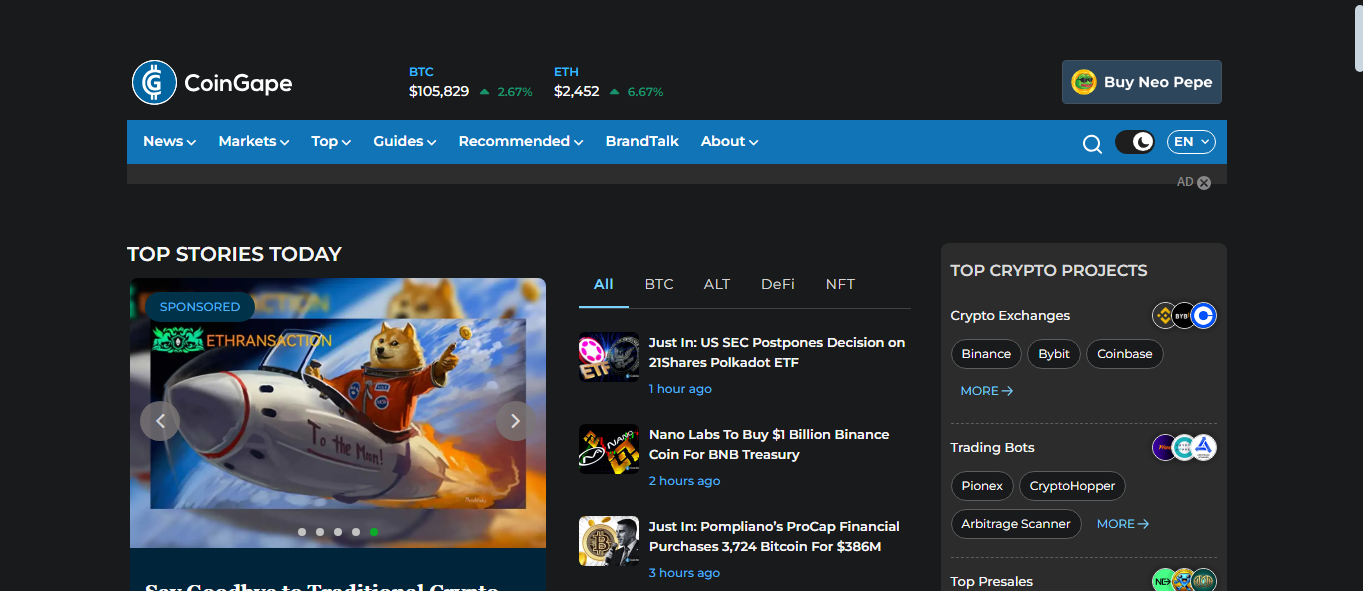Expand the Top menu
Screen dimensions: 1363x591
click(331, 142)
